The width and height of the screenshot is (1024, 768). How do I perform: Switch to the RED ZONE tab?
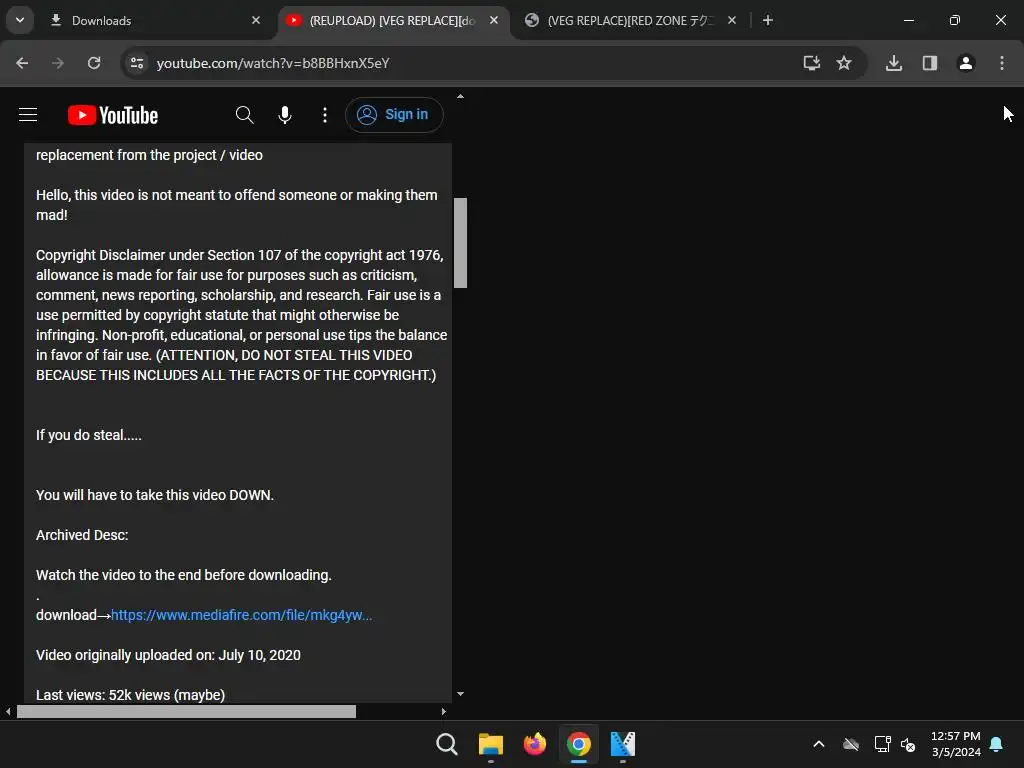click(x=630, y=20)
